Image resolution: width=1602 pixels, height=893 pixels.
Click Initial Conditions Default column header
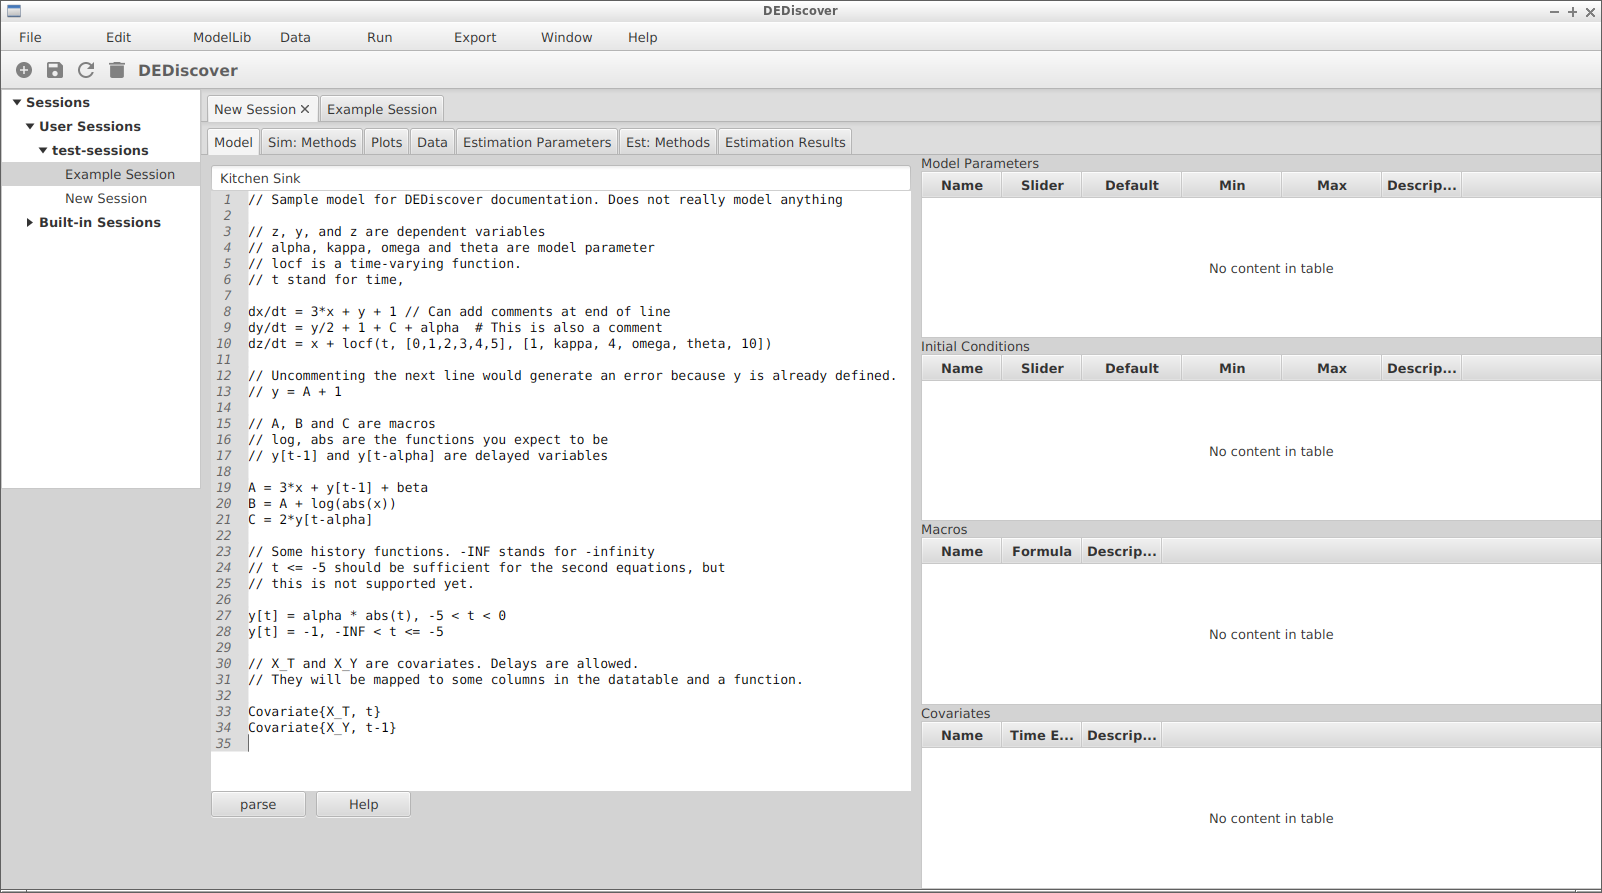1132,368
